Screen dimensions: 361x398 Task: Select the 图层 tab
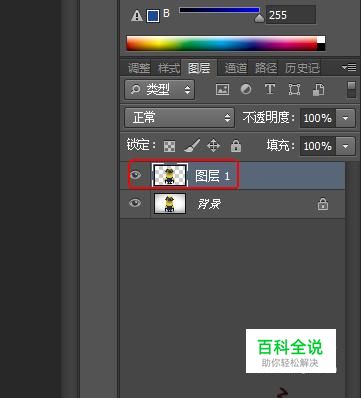coord(199,69)
